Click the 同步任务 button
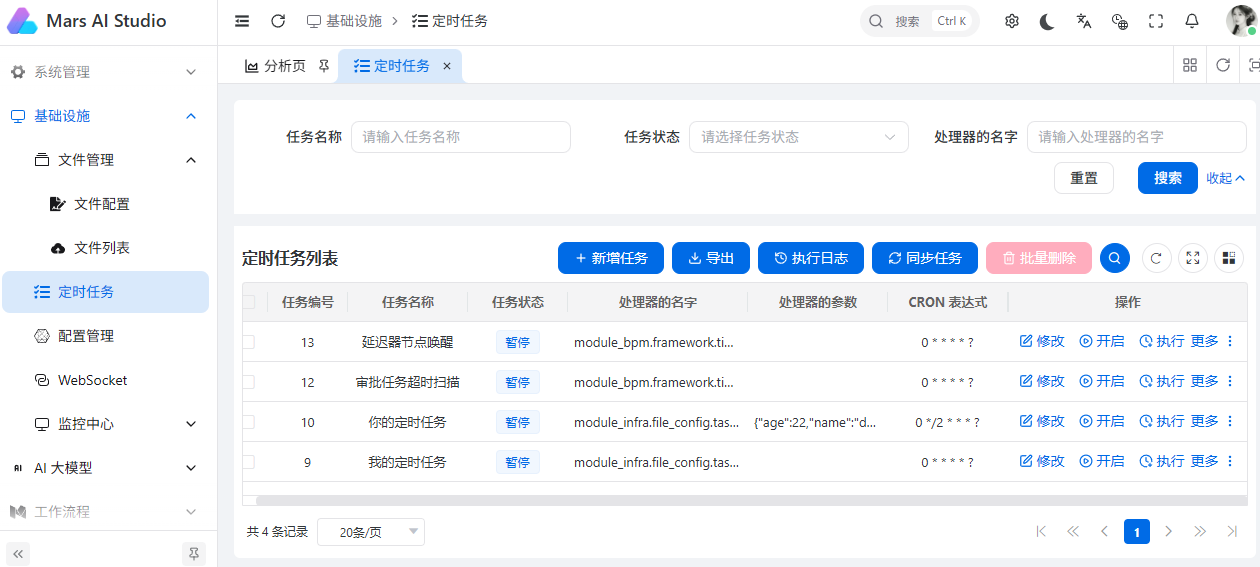Viewport: 1260px width, 567px height. coord(925,258)
